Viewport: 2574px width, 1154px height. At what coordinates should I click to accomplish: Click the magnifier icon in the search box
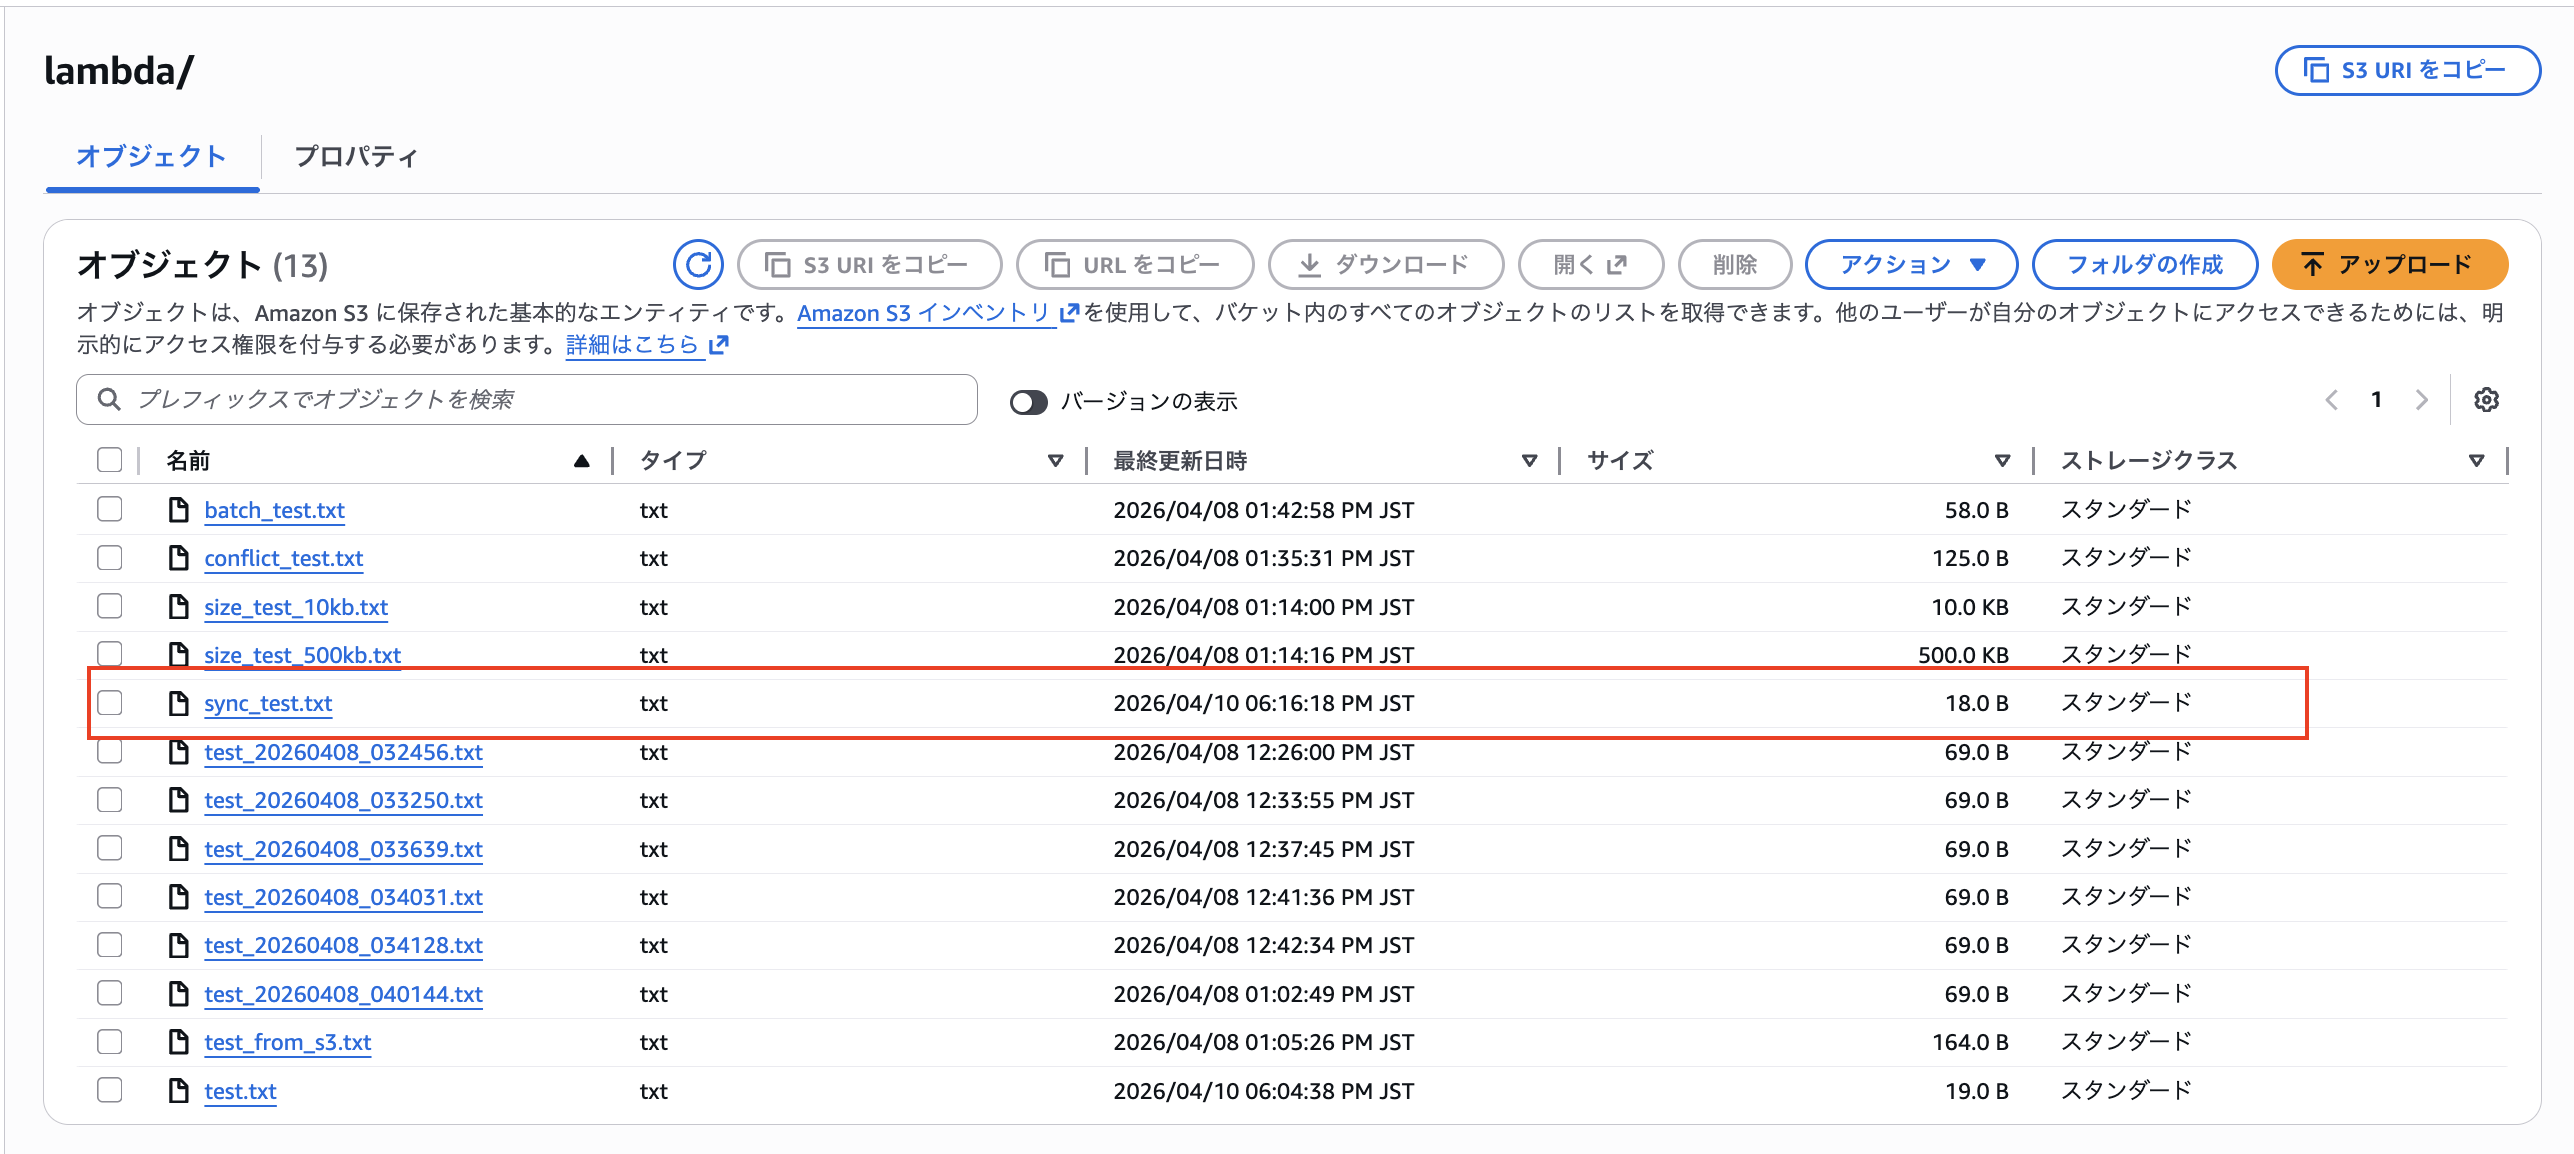(108, 399)
